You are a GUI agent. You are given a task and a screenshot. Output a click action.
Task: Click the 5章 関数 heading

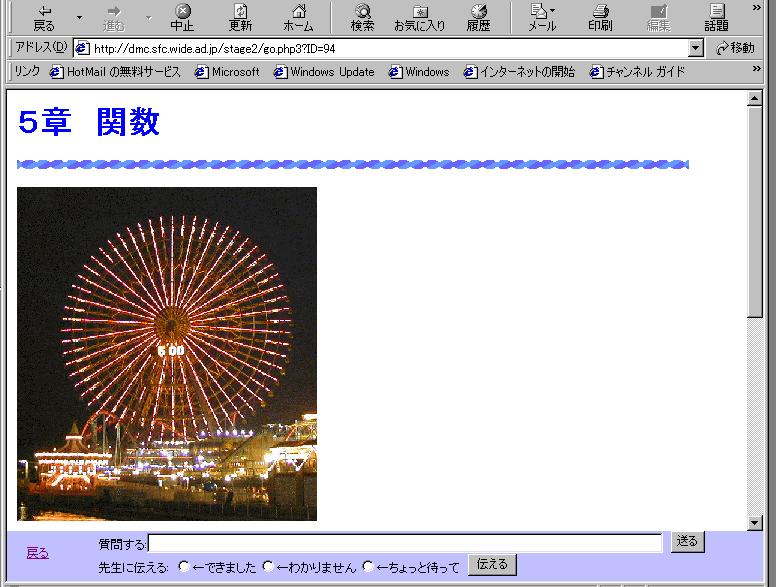pos(89,122)
